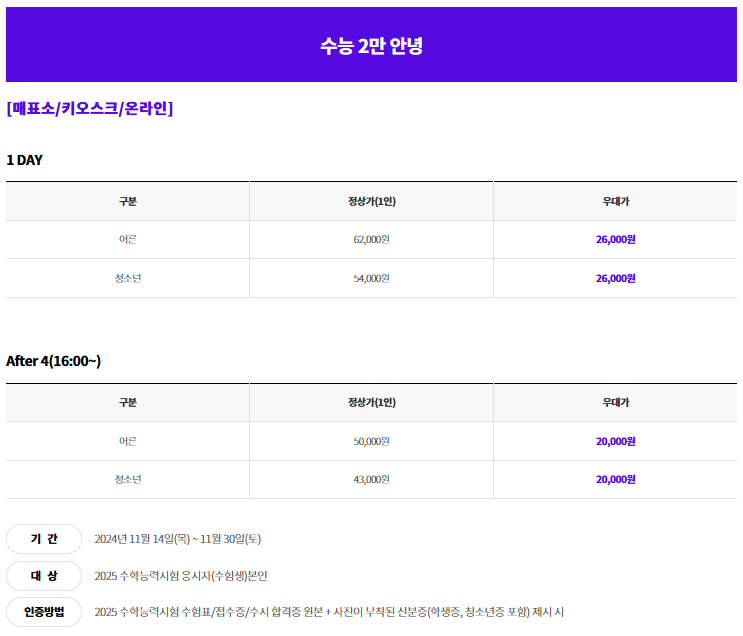The height and width of the screenshot is (636, 743).
Task: Click 20,000원 discount price in After 4 어른 row
Action: tap(616, 441)
